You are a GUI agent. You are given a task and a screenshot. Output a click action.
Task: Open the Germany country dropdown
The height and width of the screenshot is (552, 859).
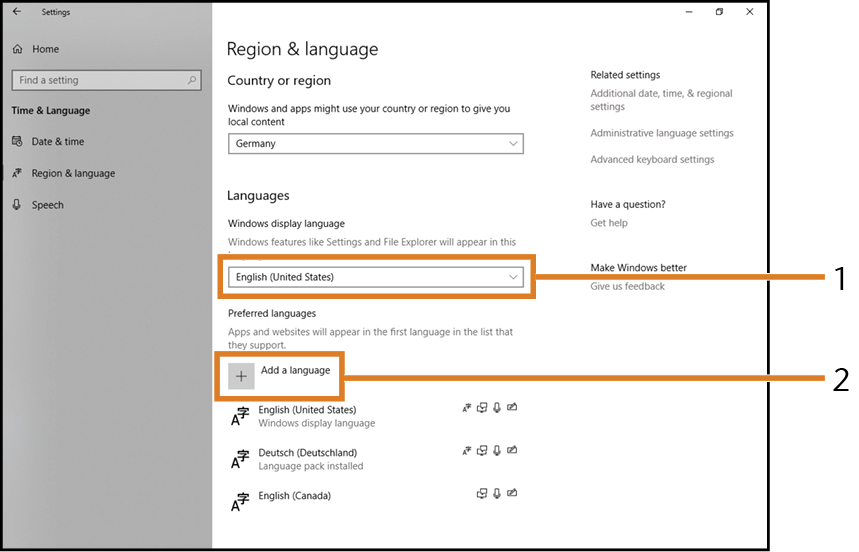(x=376, y=143)
